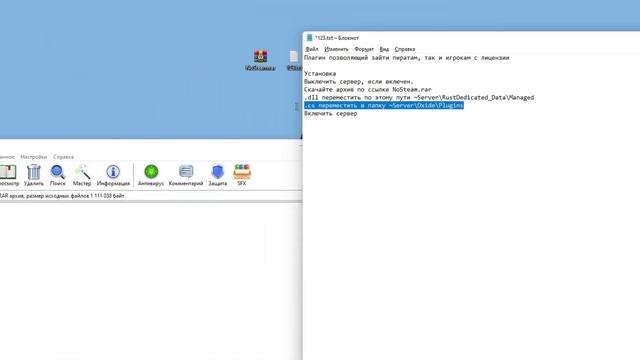Click the Просмотр (View) book icon in WinRAR
The image size is (640, 360).
pyautogui.click(x=8, y=175)
